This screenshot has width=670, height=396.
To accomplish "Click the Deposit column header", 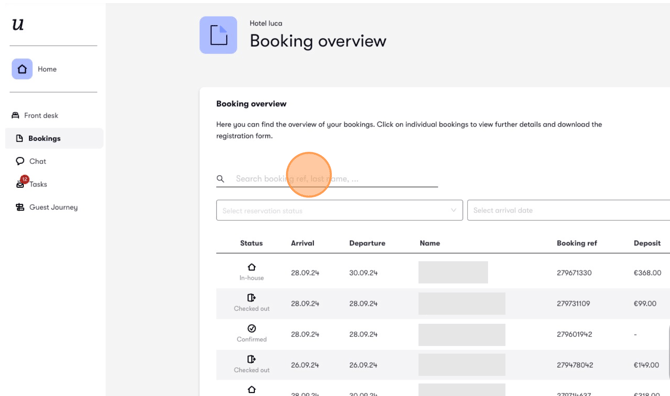I will 647,243.
